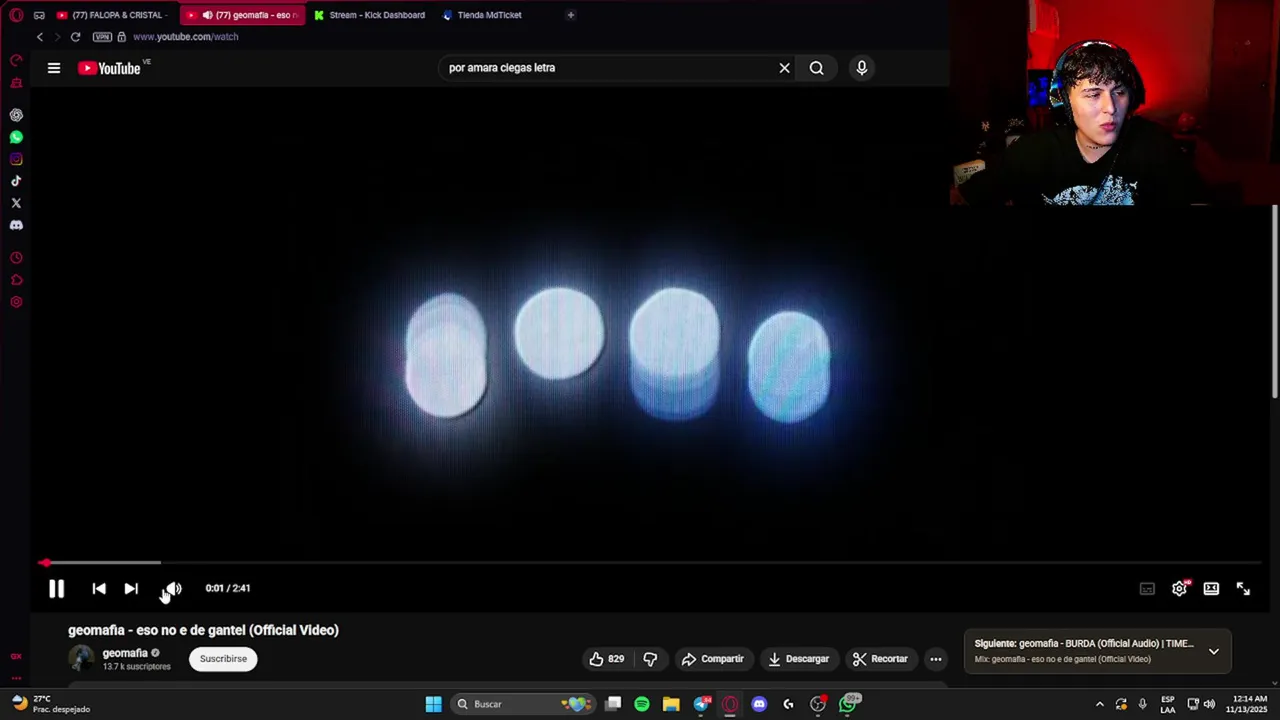Image resolution: width=1280 pixels, height=720 pixels.
Task: Select the geomafia - eso no tab
Action: pyautogui.click(x=244, y=15)
